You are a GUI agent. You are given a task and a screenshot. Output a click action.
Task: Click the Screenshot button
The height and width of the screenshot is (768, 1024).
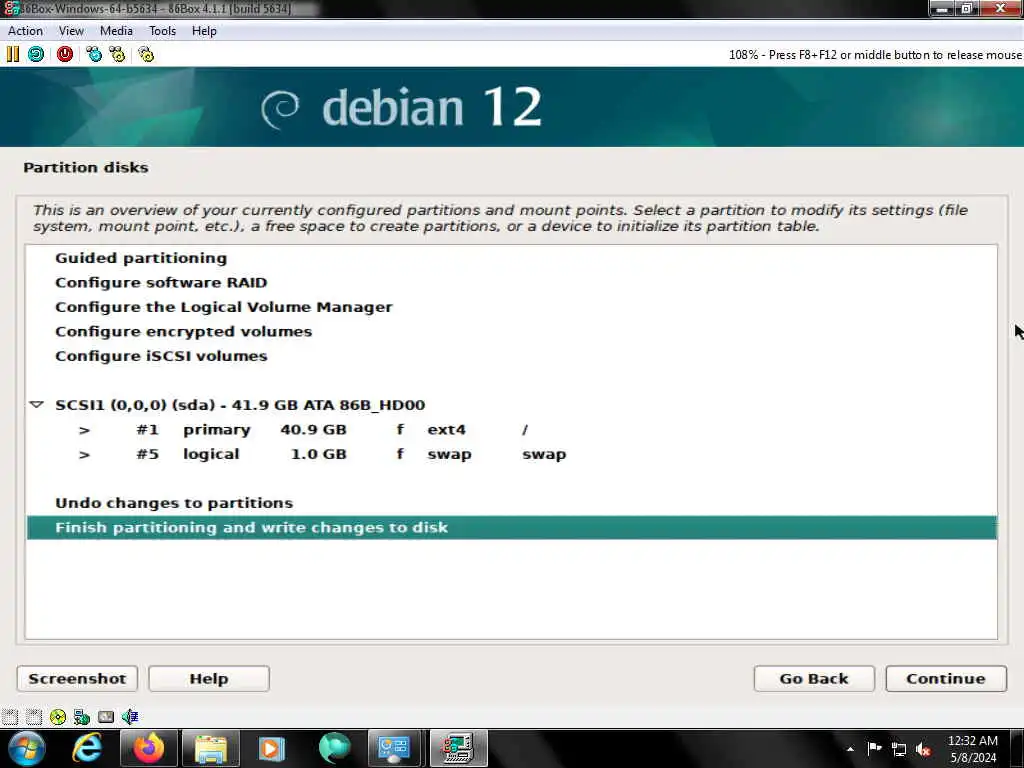point(77,679)
